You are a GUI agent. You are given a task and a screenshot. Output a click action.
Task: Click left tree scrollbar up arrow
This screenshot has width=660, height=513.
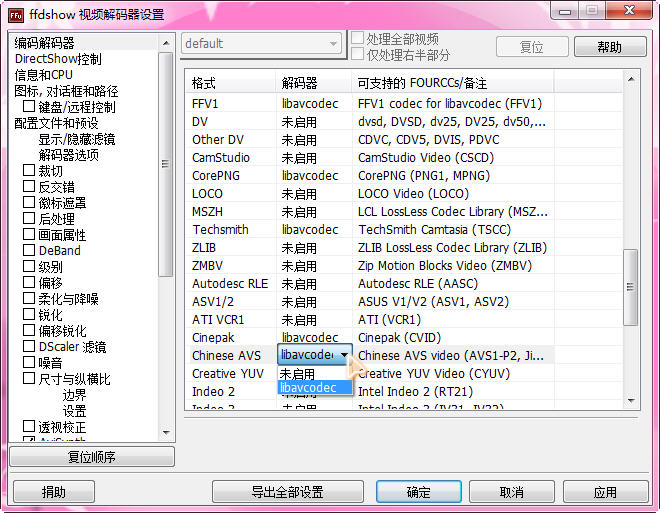(x=166, y=43)
